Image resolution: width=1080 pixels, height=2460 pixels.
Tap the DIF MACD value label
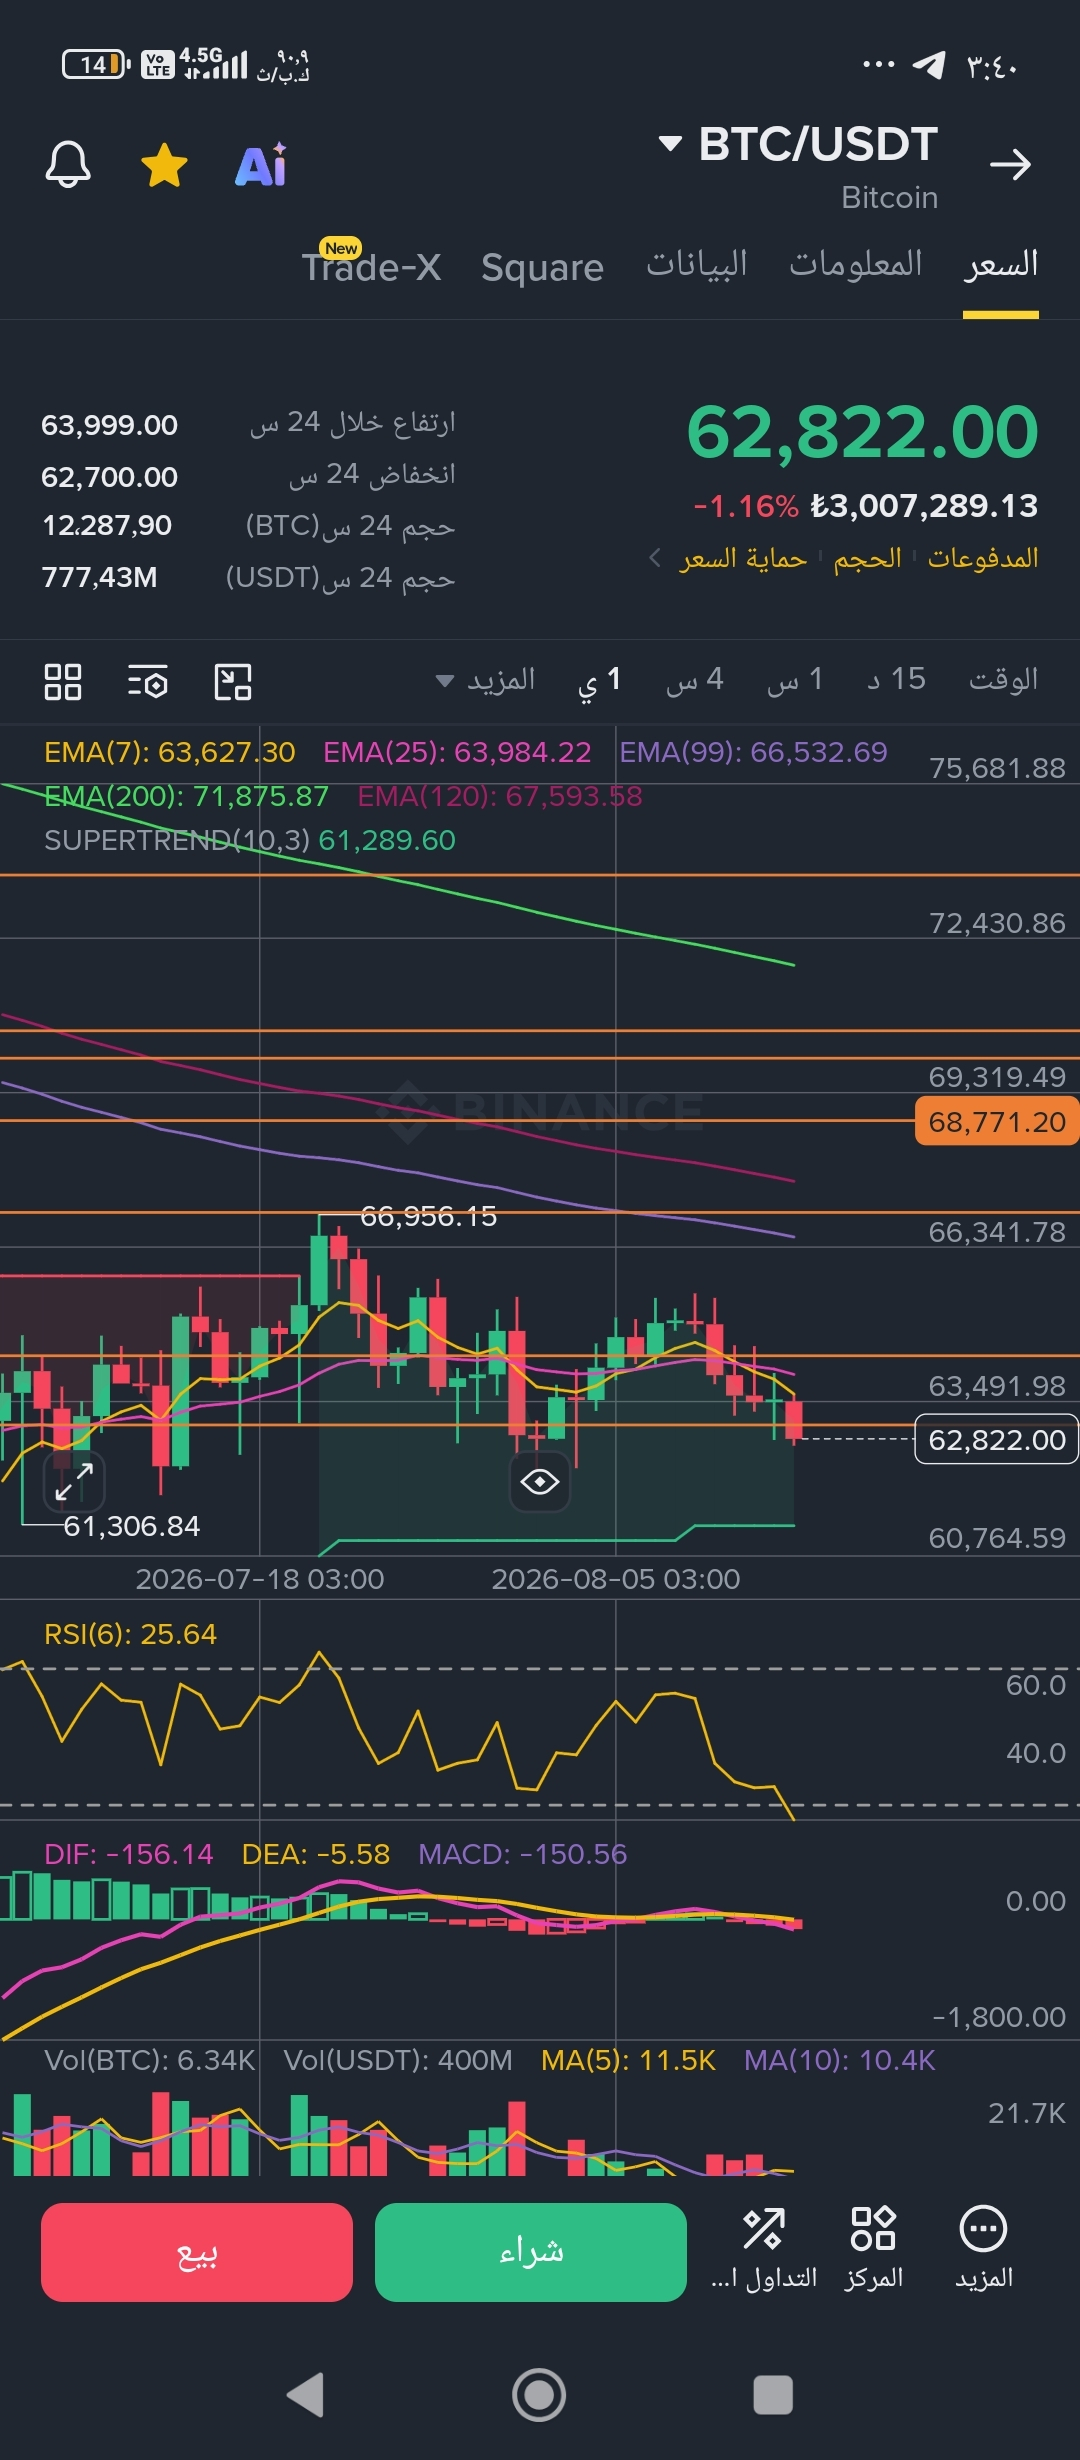click(x=129, y=1854)
